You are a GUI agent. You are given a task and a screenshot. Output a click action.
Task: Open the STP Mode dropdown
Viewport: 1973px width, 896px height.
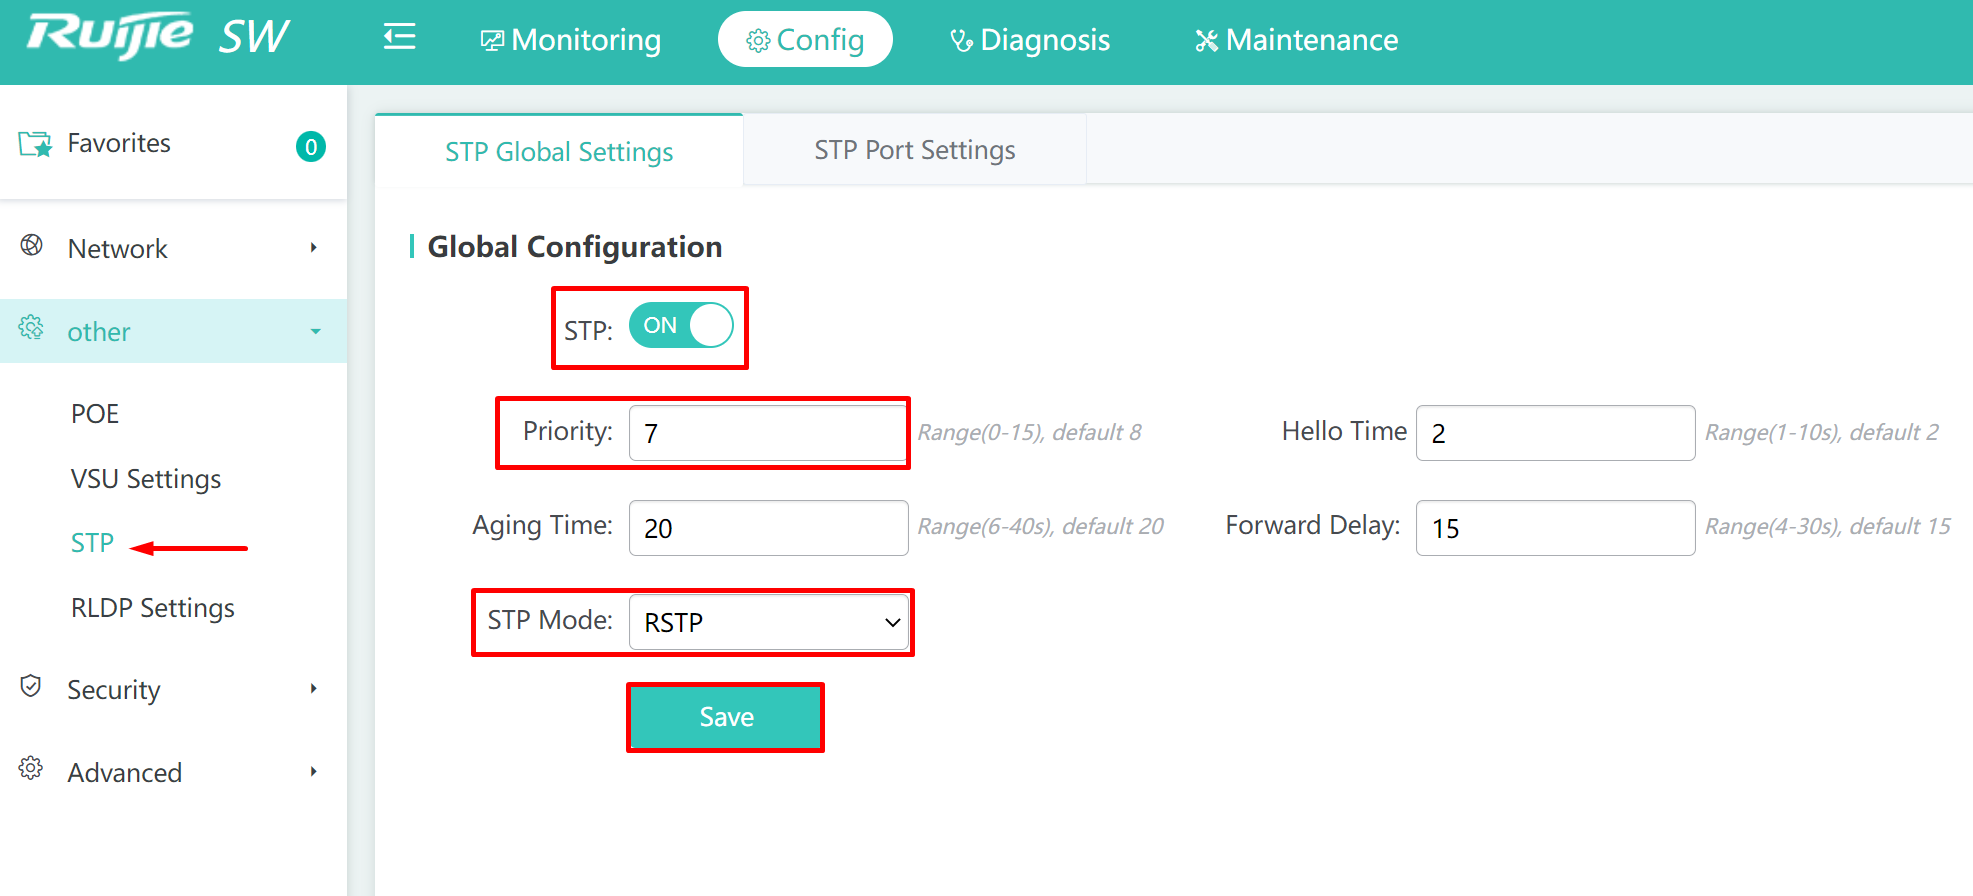point(768,622)
